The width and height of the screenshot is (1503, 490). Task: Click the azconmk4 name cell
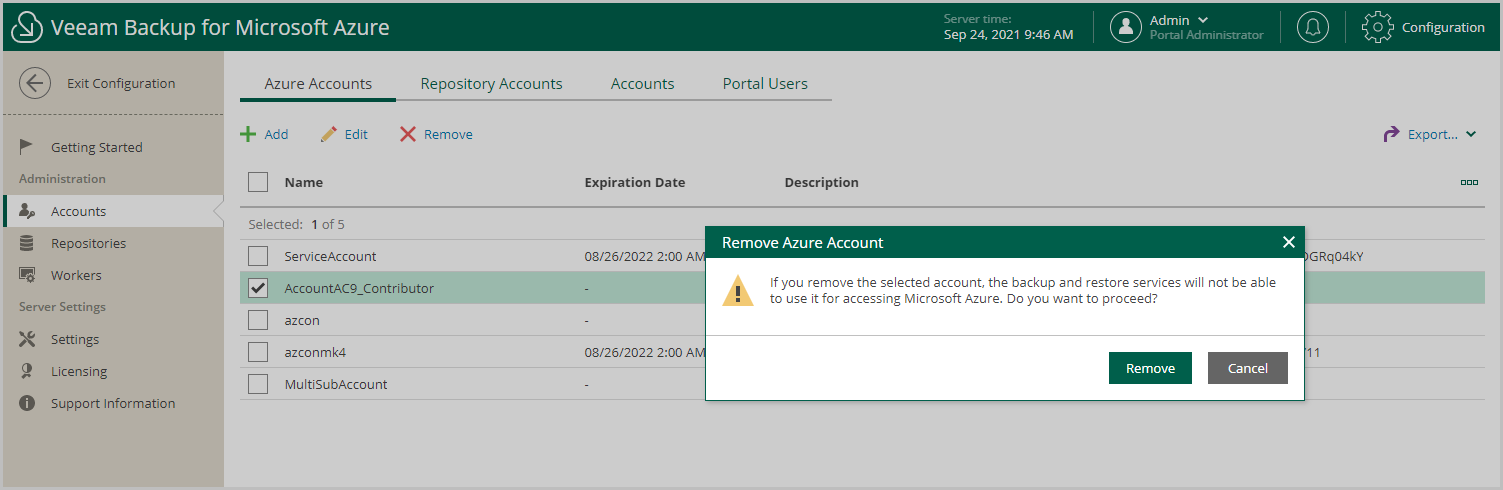click(315, 352)
